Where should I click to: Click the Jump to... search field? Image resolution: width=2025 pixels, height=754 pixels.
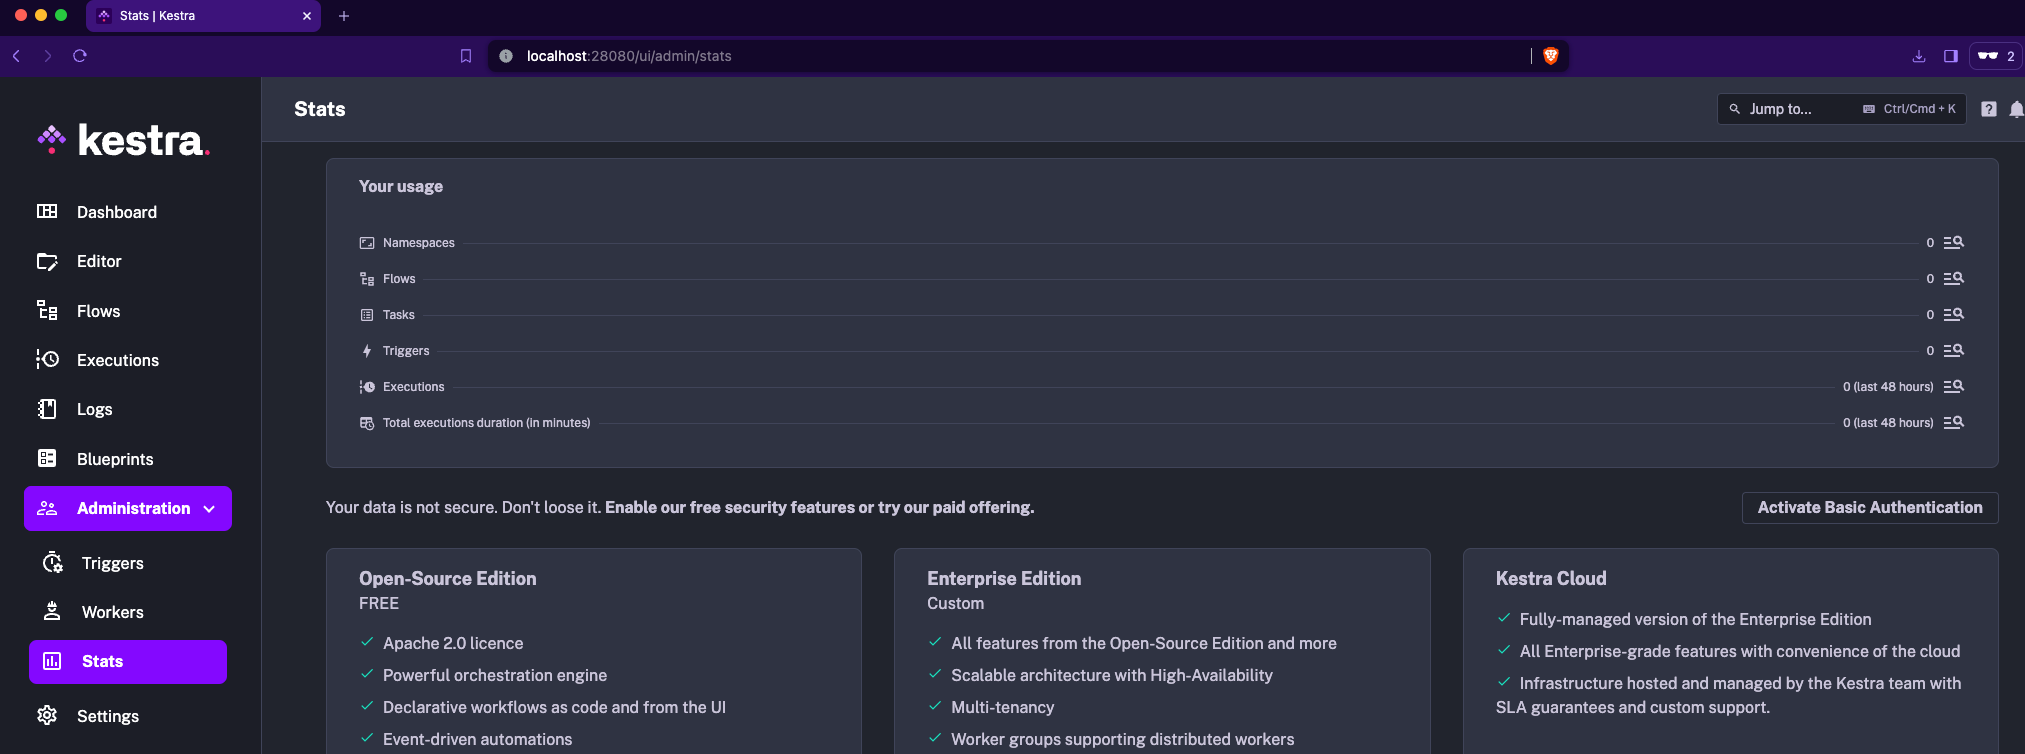coord(1841,109)
